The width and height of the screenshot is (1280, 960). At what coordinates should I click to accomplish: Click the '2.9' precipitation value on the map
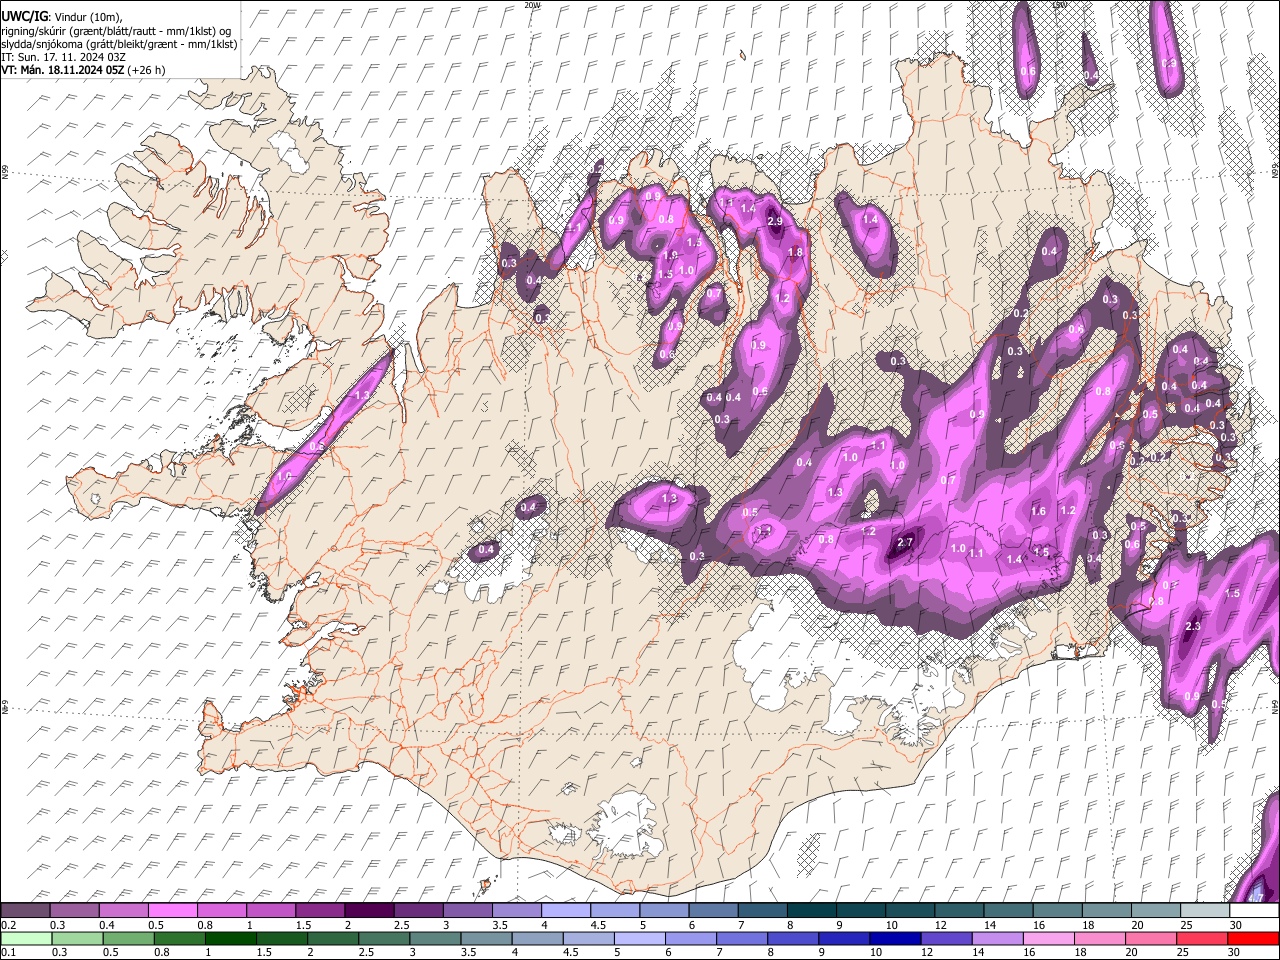[774, 221]
